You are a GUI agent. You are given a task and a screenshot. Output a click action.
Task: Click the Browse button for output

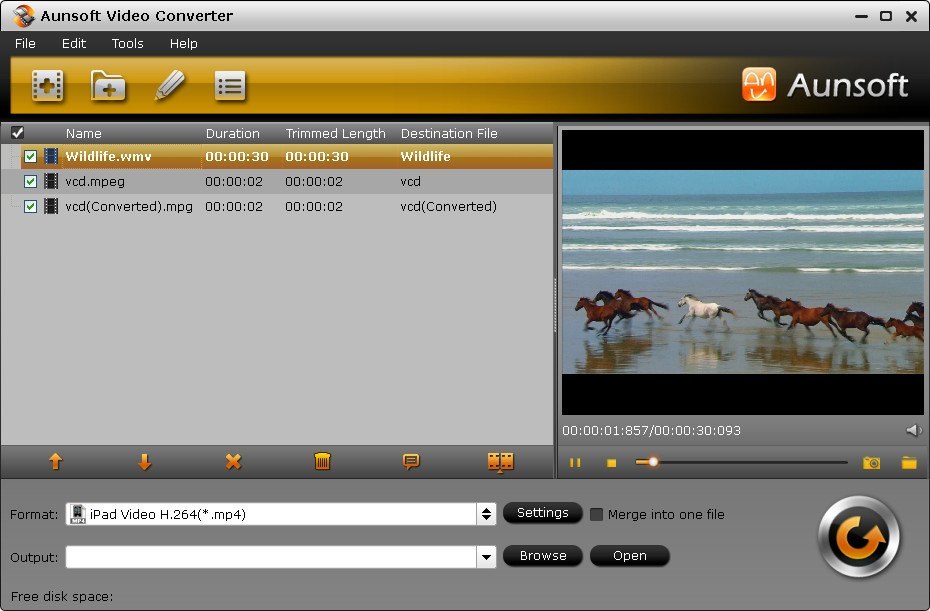pos(543,556)
